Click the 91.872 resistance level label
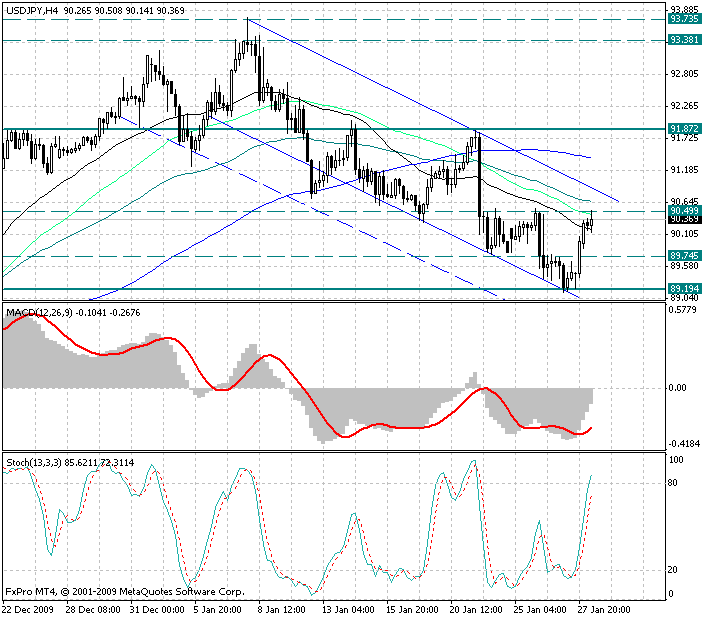 point(684,129)
